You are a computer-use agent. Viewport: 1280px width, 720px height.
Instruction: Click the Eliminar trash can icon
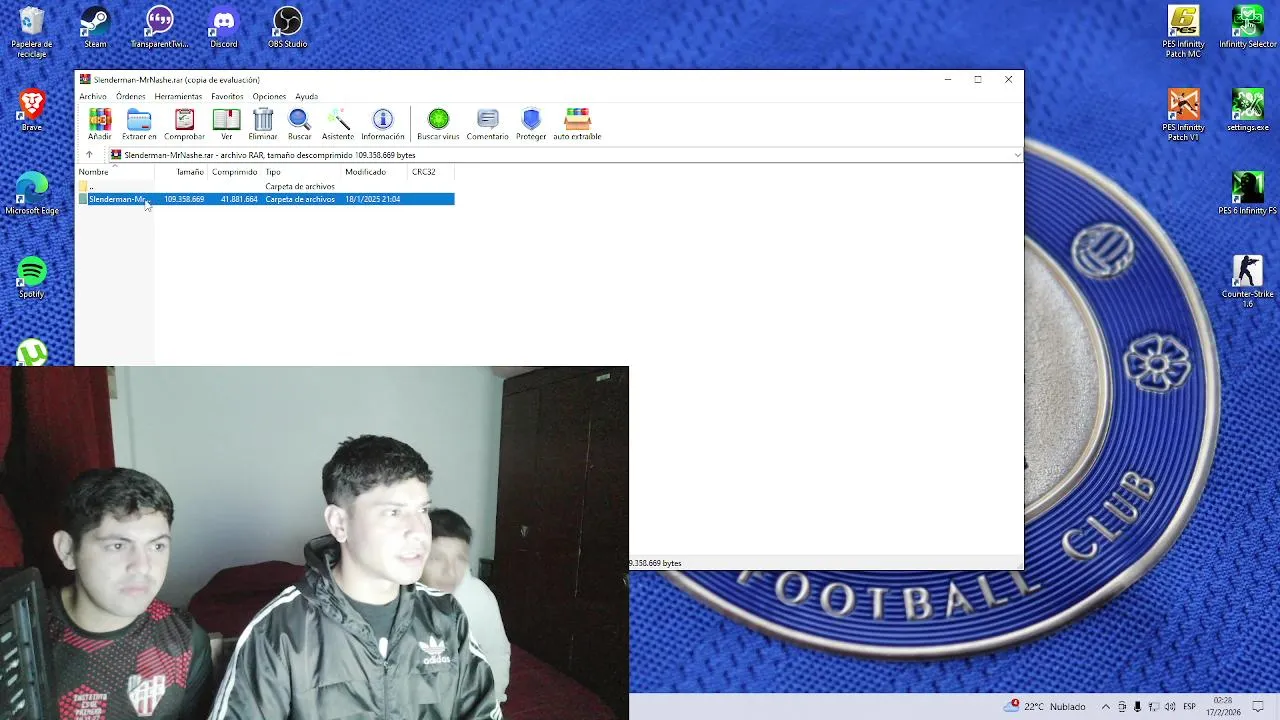click(x=263, y=124)
